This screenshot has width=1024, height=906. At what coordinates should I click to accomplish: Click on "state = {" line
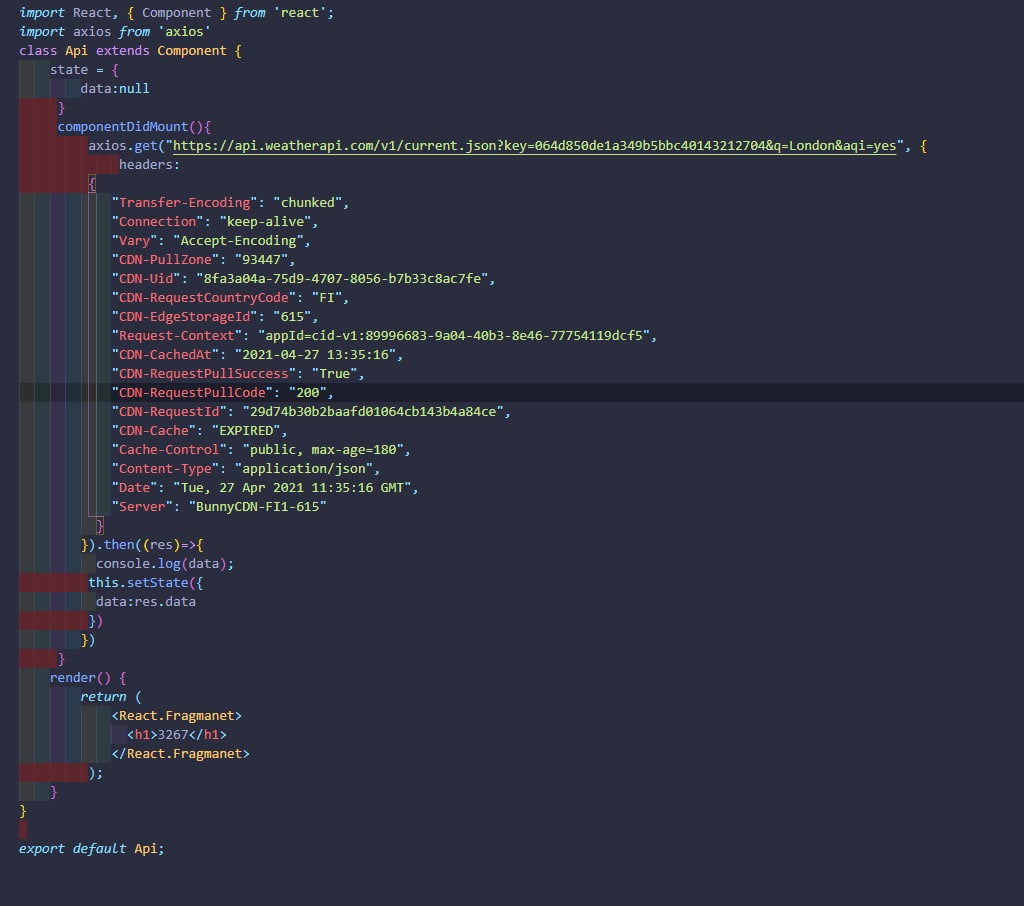coord(84,69)
